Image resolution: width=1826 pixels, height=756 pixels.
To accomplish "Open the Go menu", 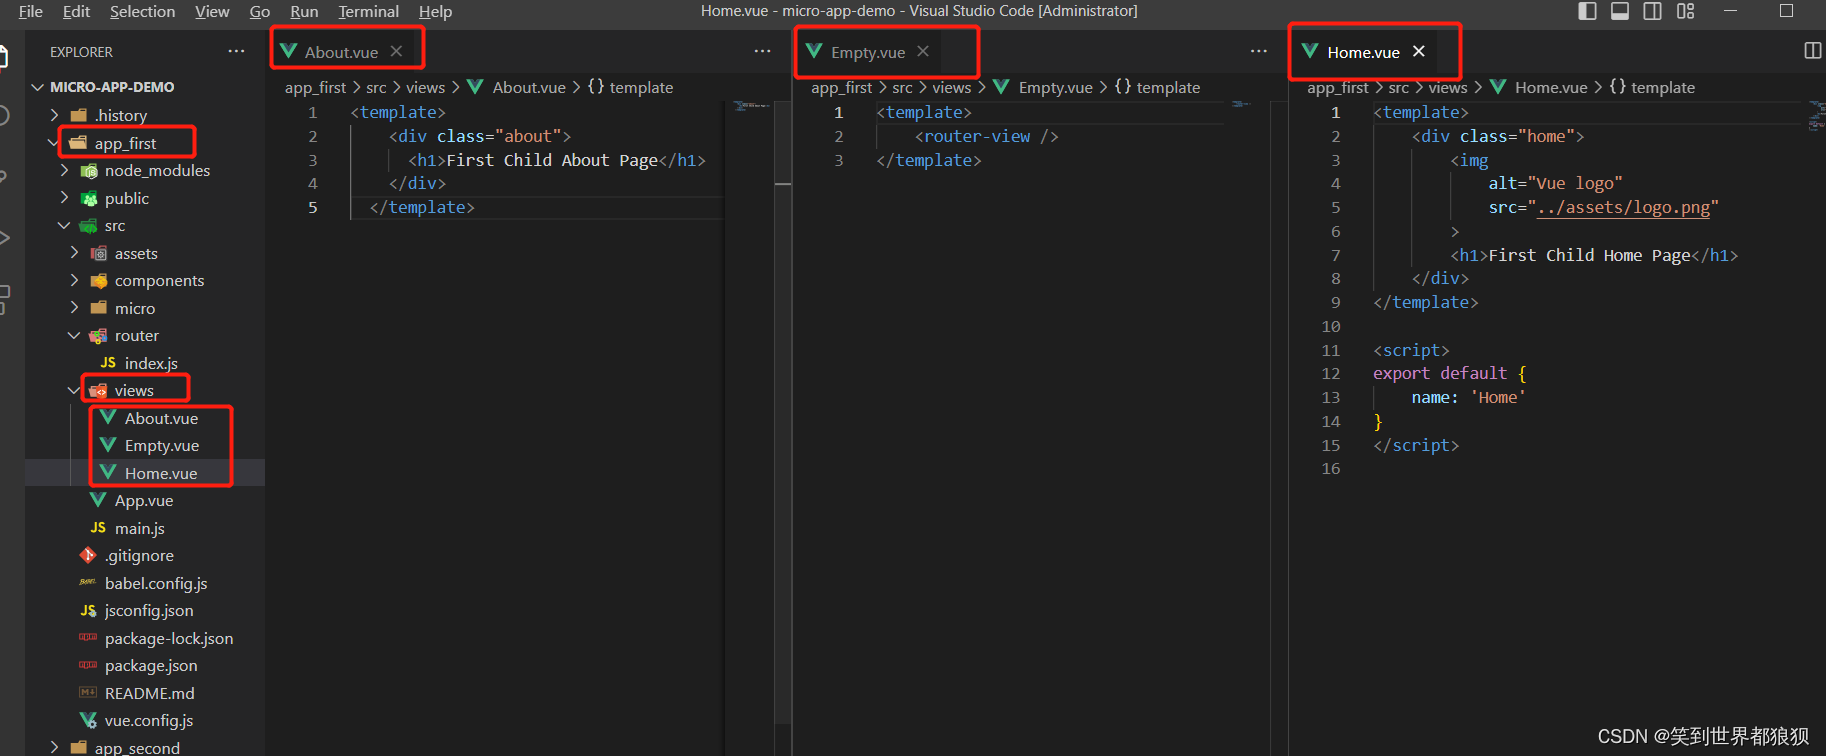I will (x=260, y=11).
